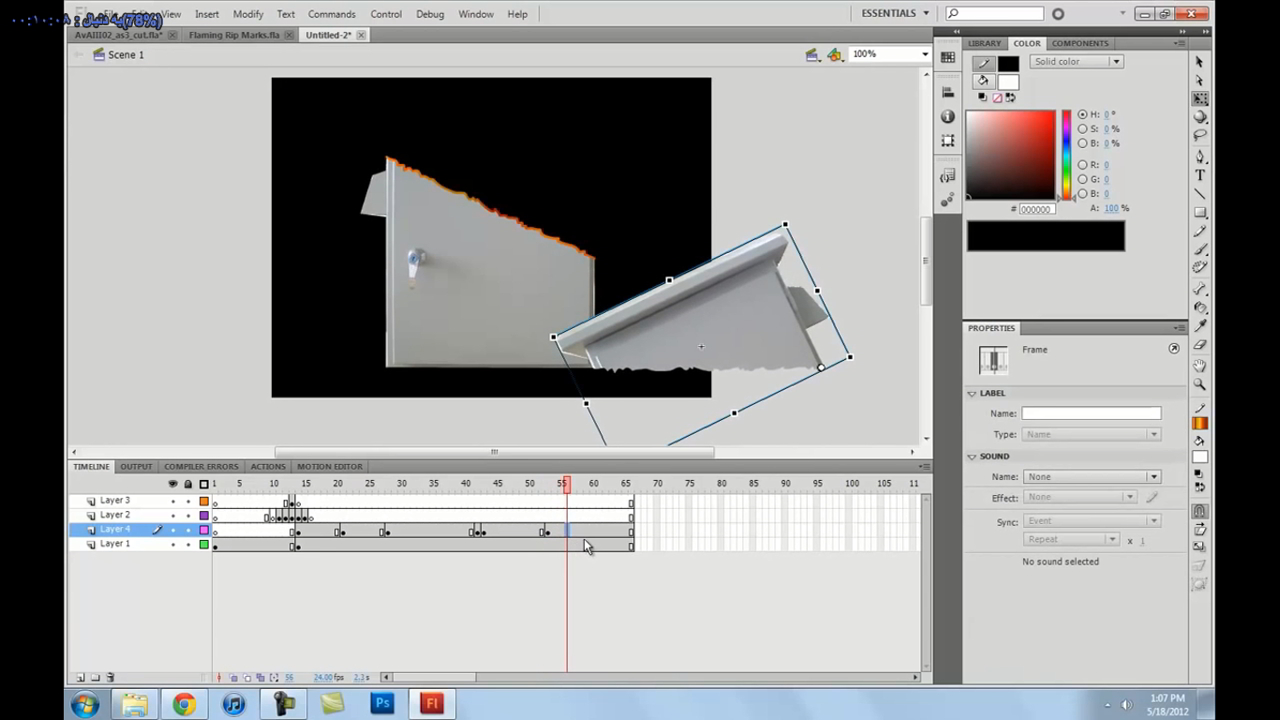This screenshot has width=1280, height=720.
Task: Collapse the SOUND section
Action: coord(971,456)
